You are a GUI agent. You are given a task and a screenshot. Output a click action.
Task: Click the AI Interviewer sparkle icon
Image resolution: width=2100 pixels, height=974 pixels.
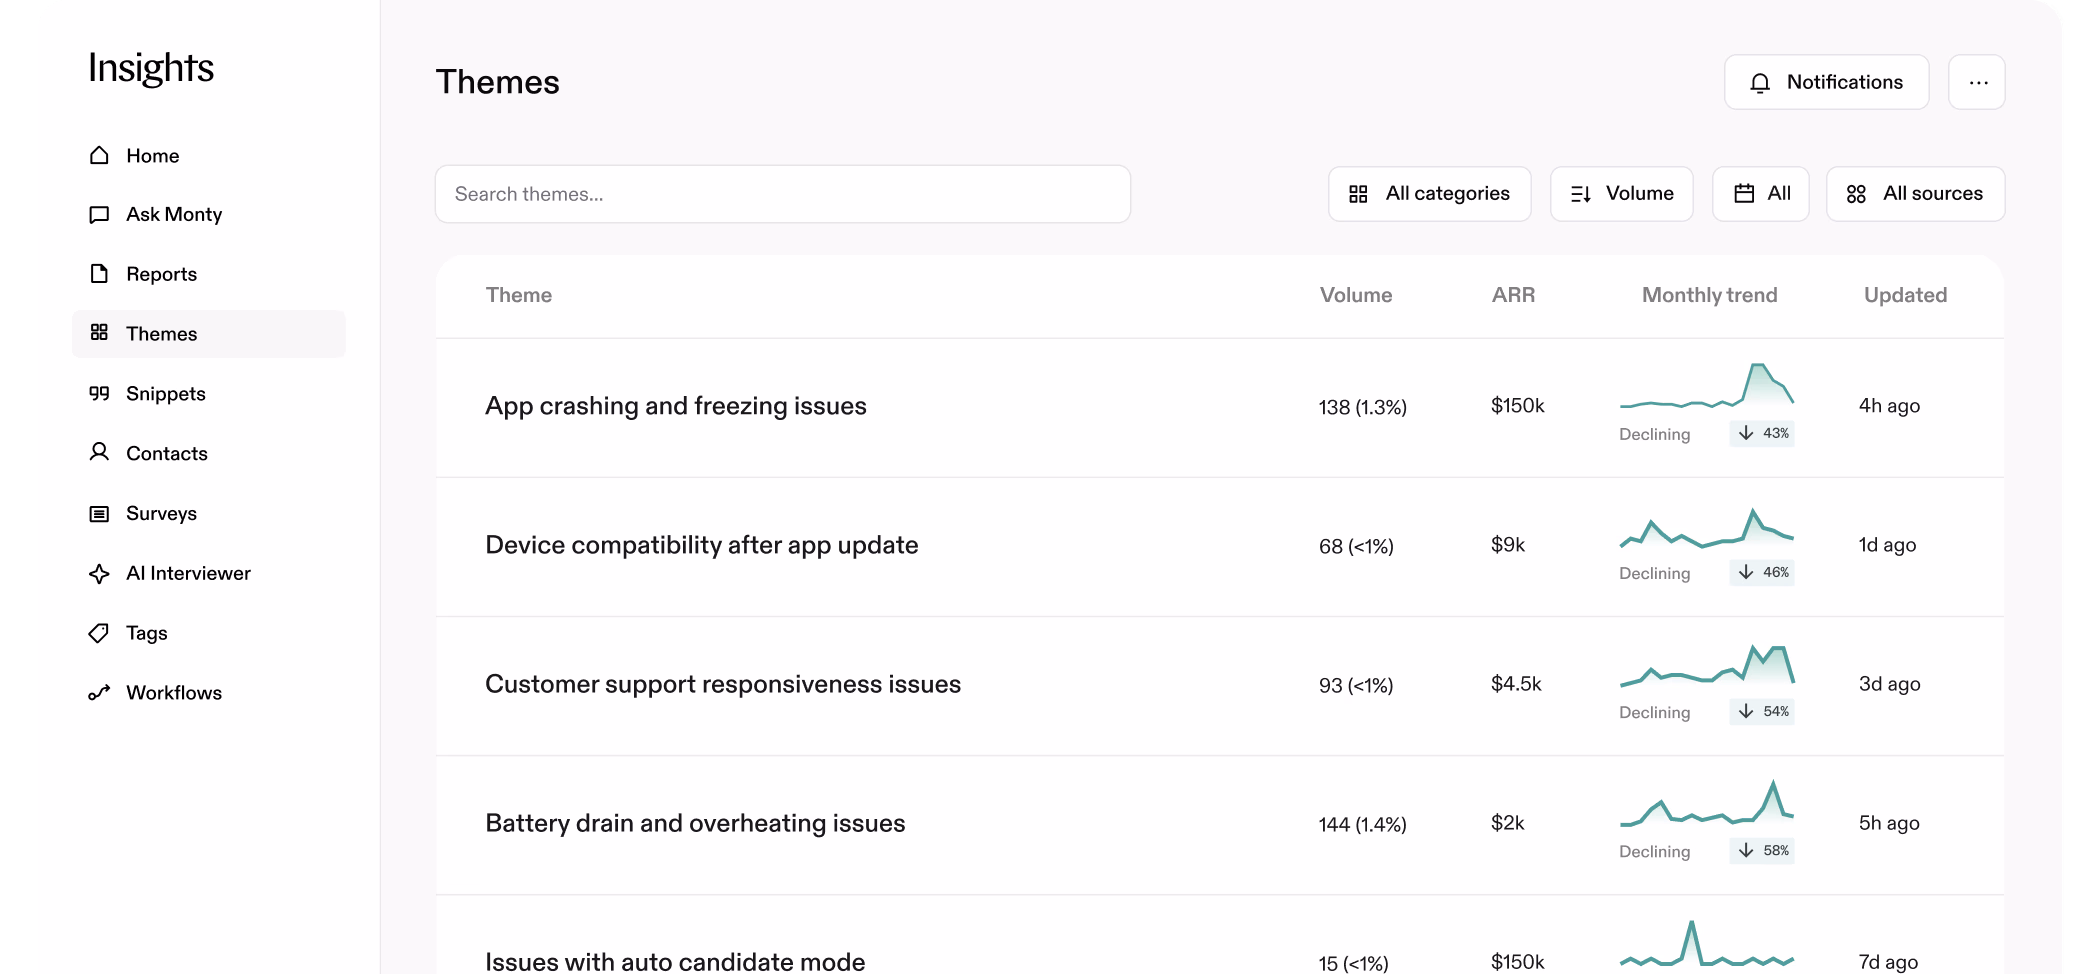(99, 573)
